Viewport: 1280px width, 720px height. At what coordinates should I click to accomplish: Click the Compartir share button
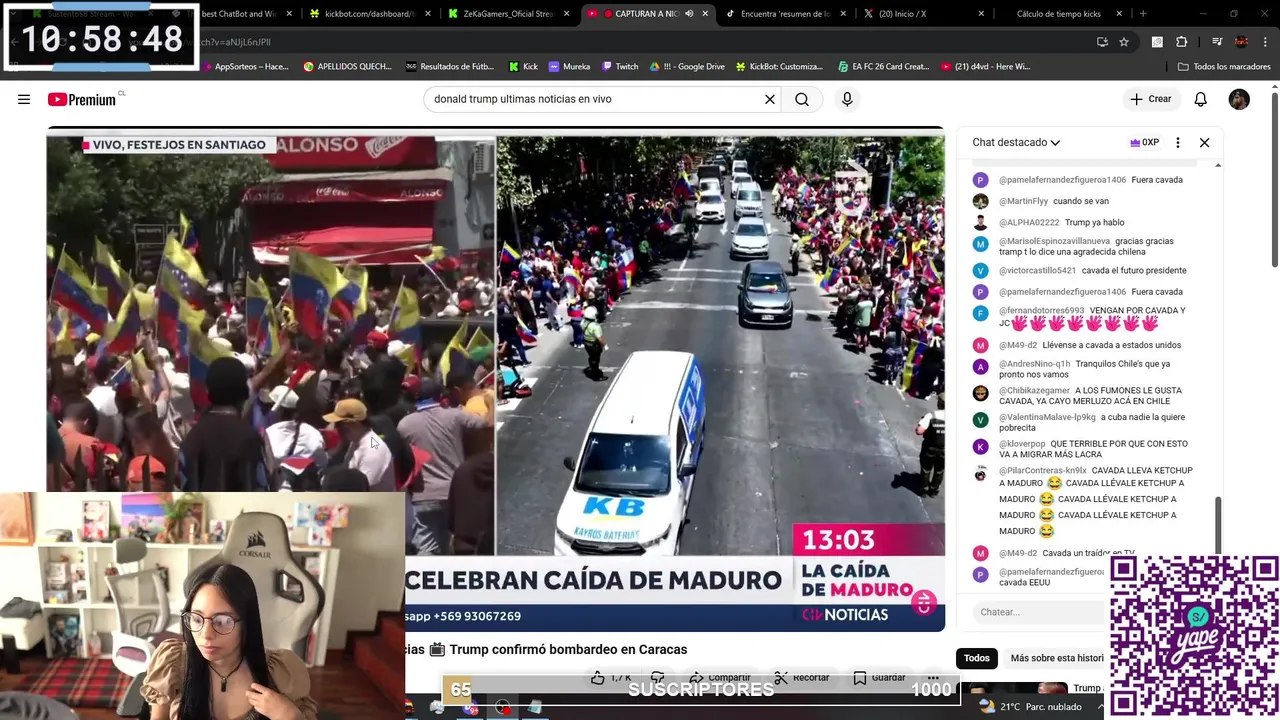(x=720, y=678)
